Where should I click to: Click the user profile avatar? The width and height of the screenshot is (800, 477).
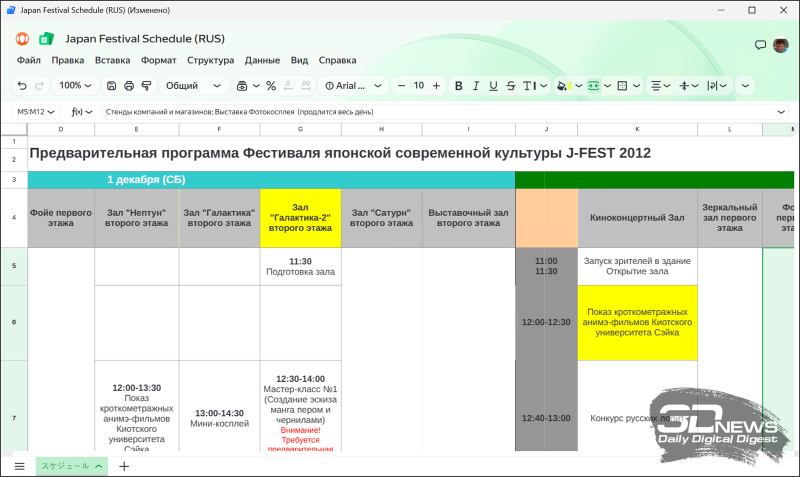[781, 45]
